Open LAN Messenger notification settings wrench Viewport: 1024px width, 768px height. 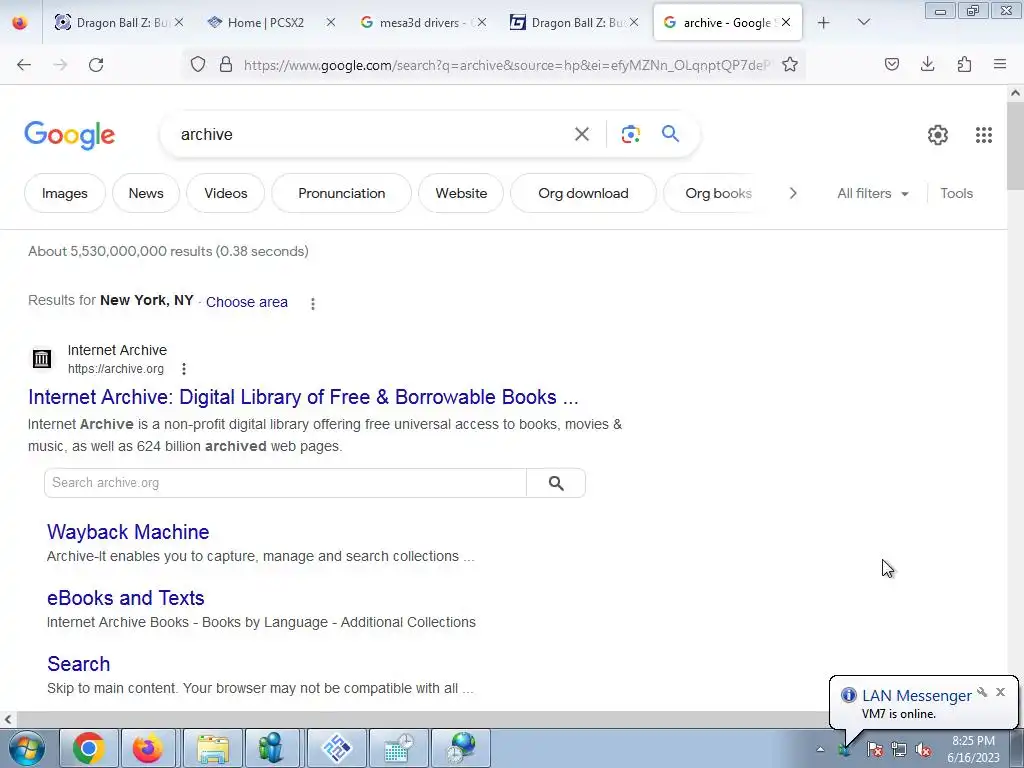tap(982, 692)
